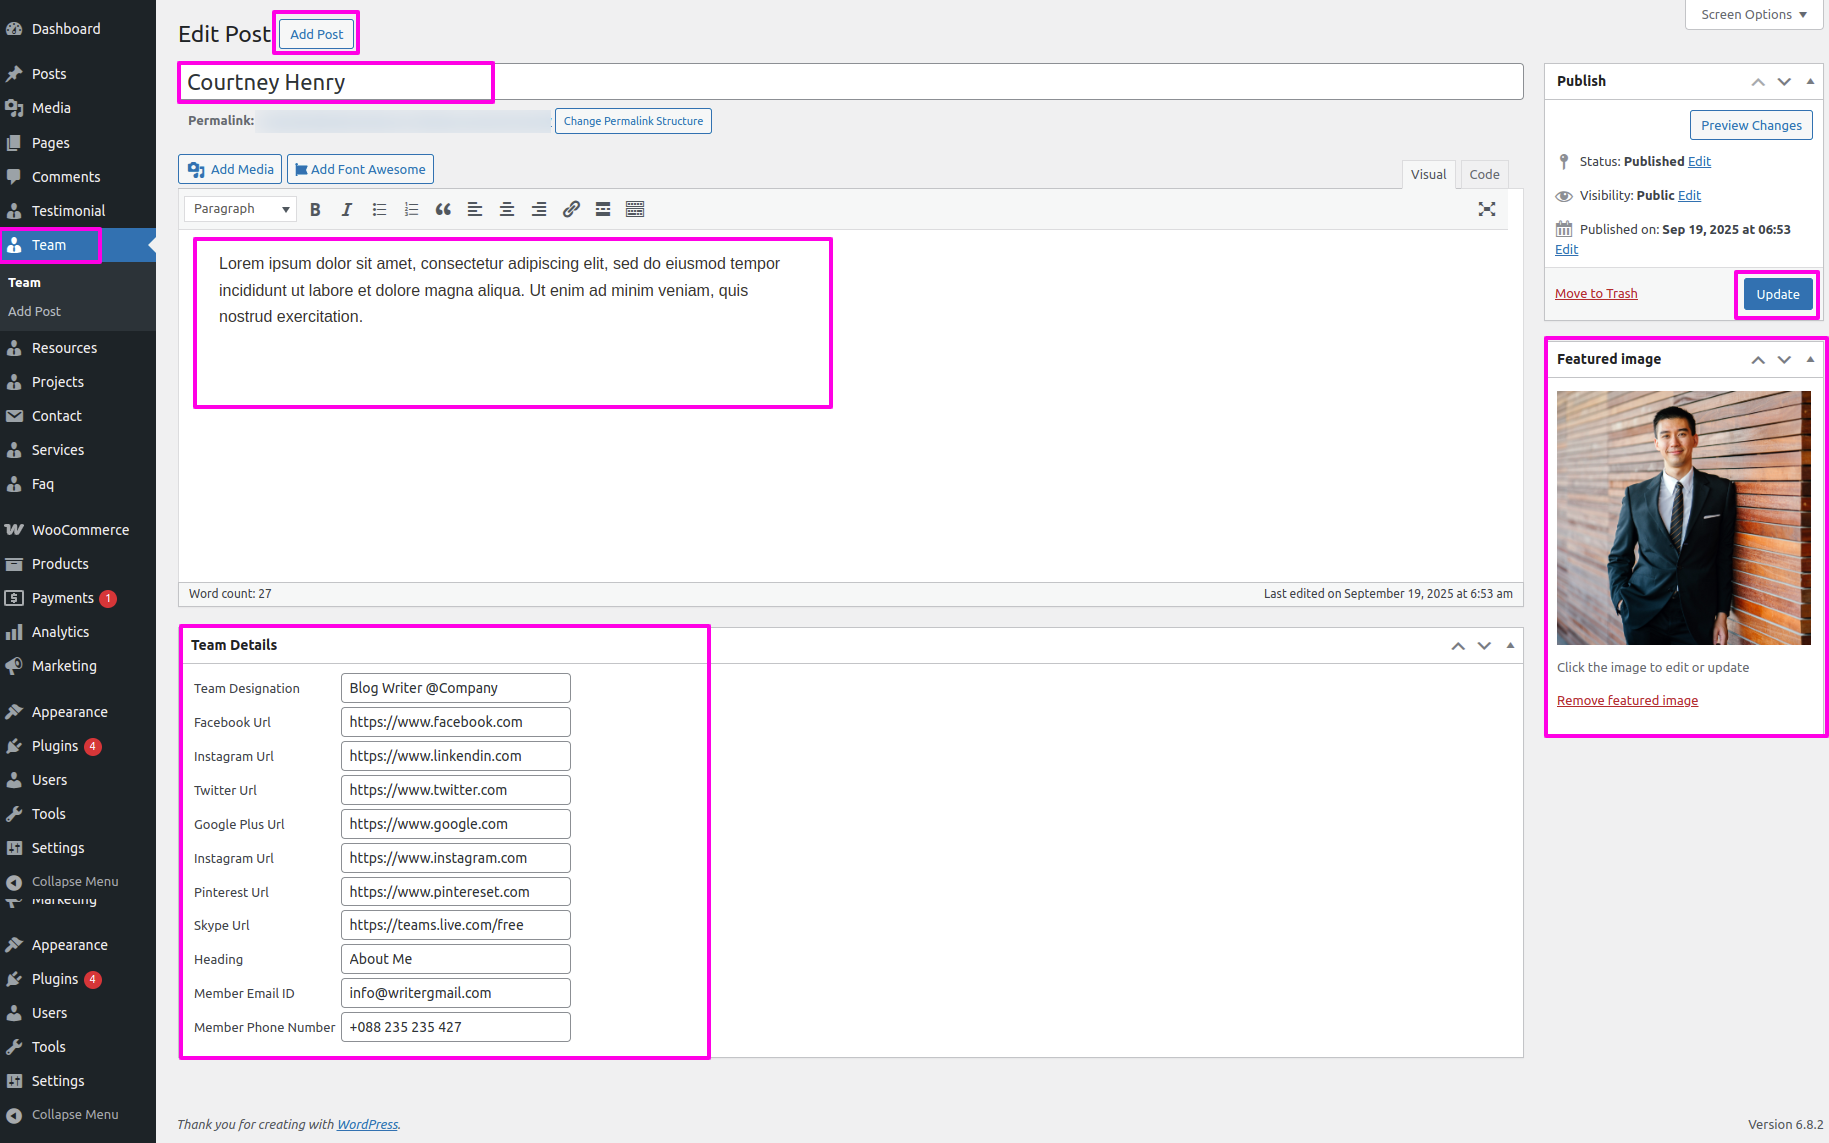Viewport: 1829px width, 1143px height.
Task: Click the Member Email ID field
Action: 455,993
